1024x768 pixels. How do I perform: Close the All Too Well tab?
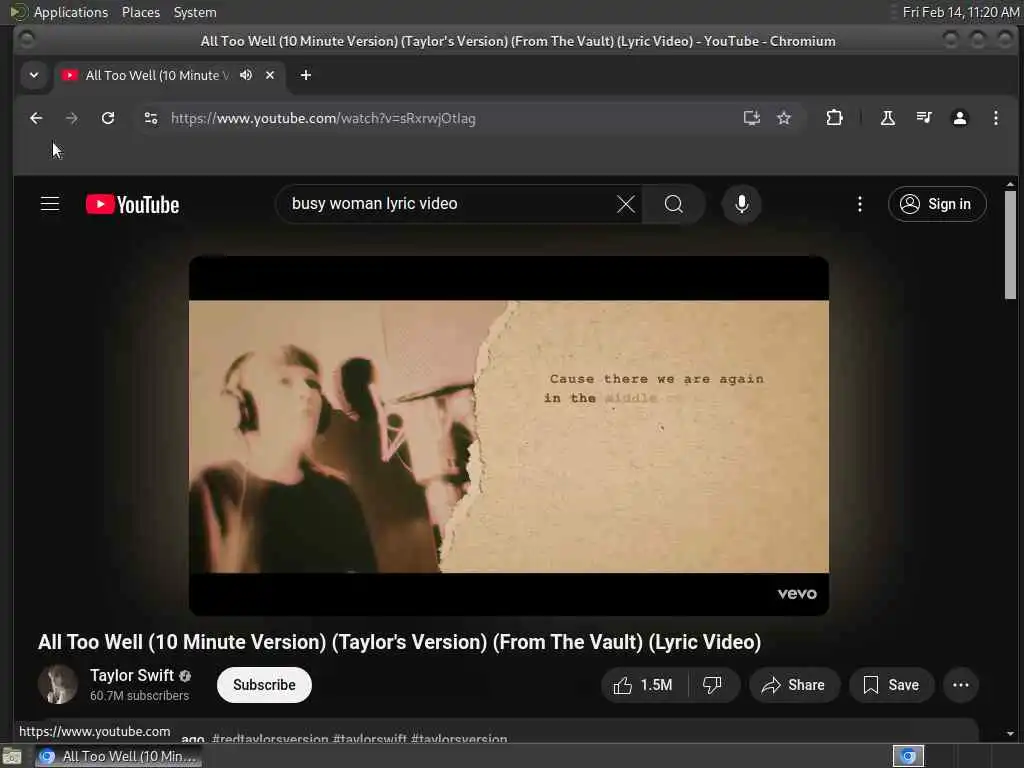(x=270, y=75)
